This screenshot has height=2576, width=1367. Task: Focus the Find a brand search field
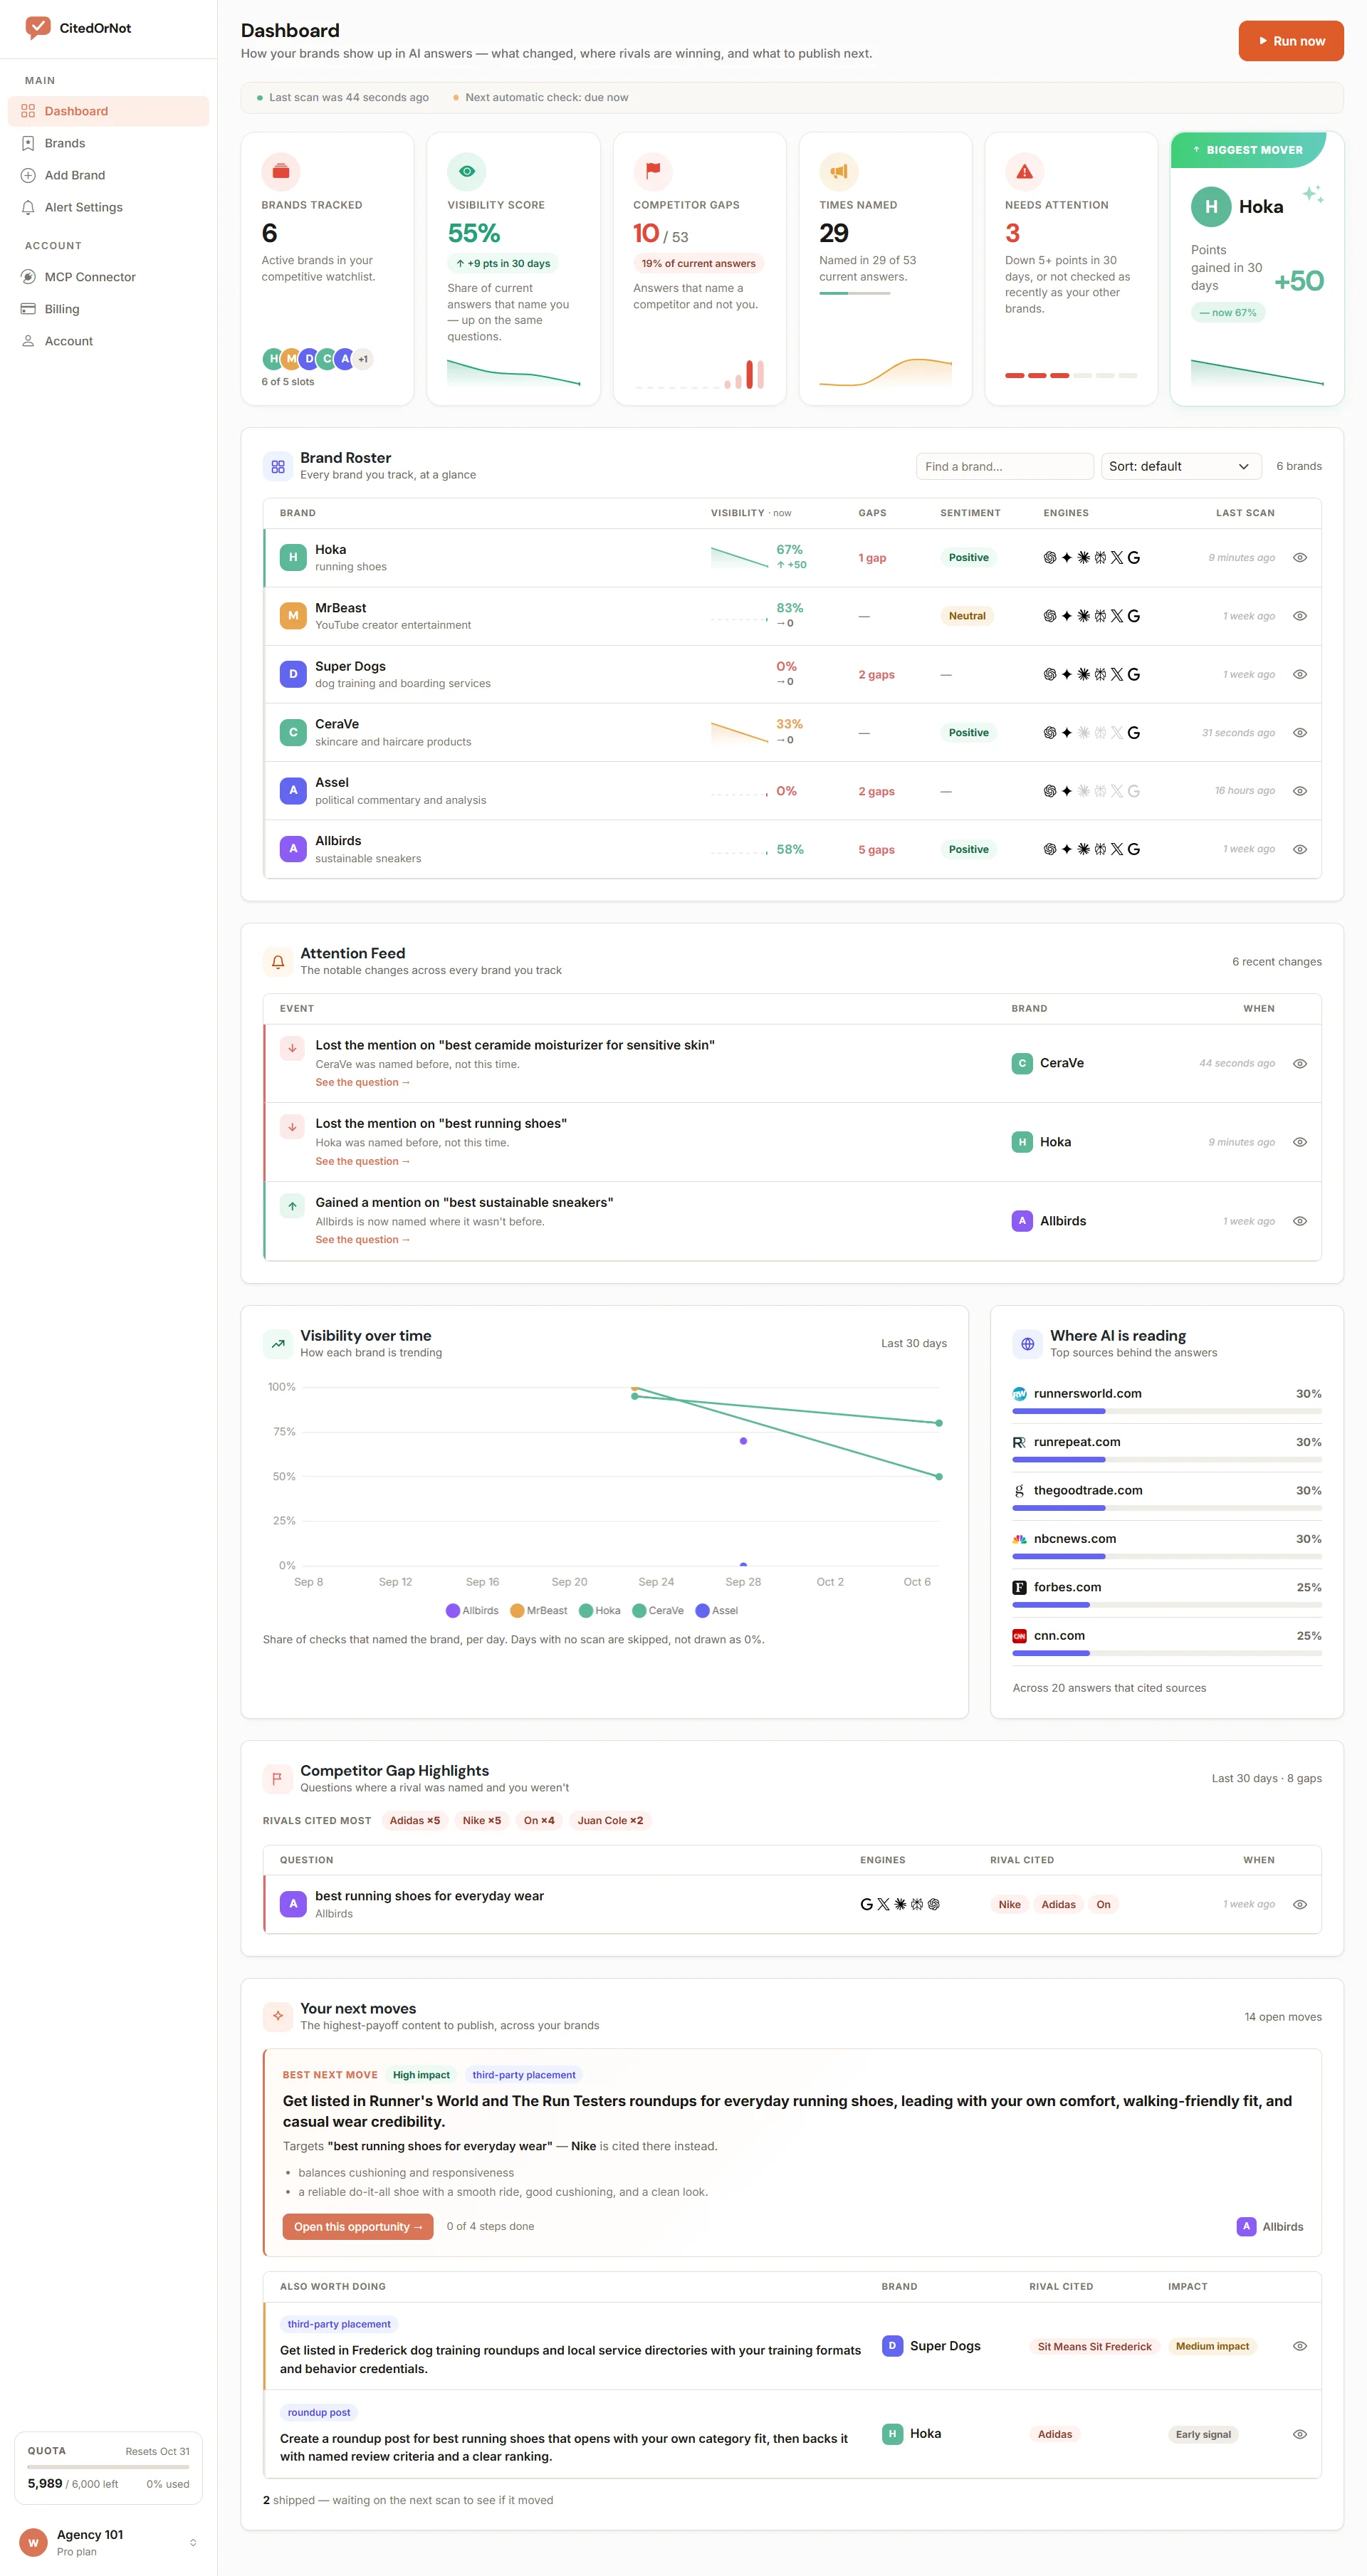pos(1004,466)
